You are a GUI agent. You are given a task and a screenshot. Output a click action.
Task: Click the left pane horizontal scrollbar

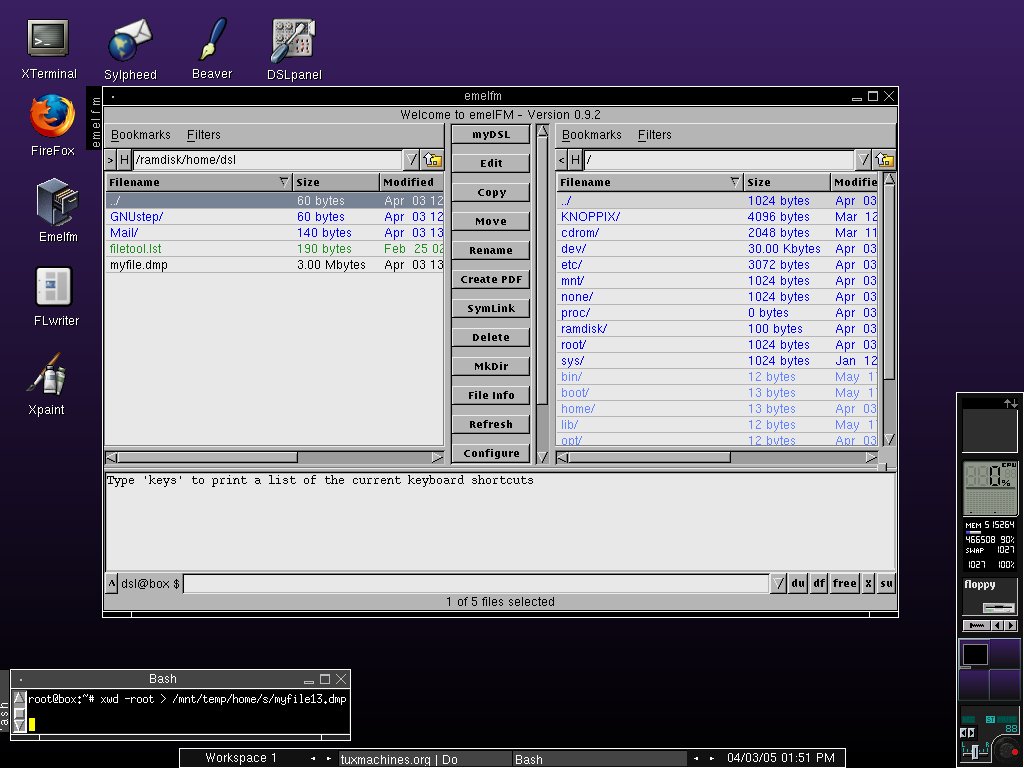274,457
